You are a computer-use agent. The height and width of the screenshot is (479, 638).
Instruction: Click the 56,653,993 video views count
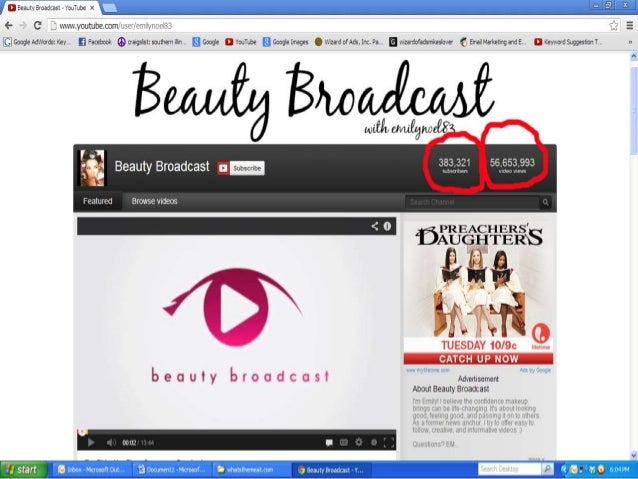(x=512, y=165)
